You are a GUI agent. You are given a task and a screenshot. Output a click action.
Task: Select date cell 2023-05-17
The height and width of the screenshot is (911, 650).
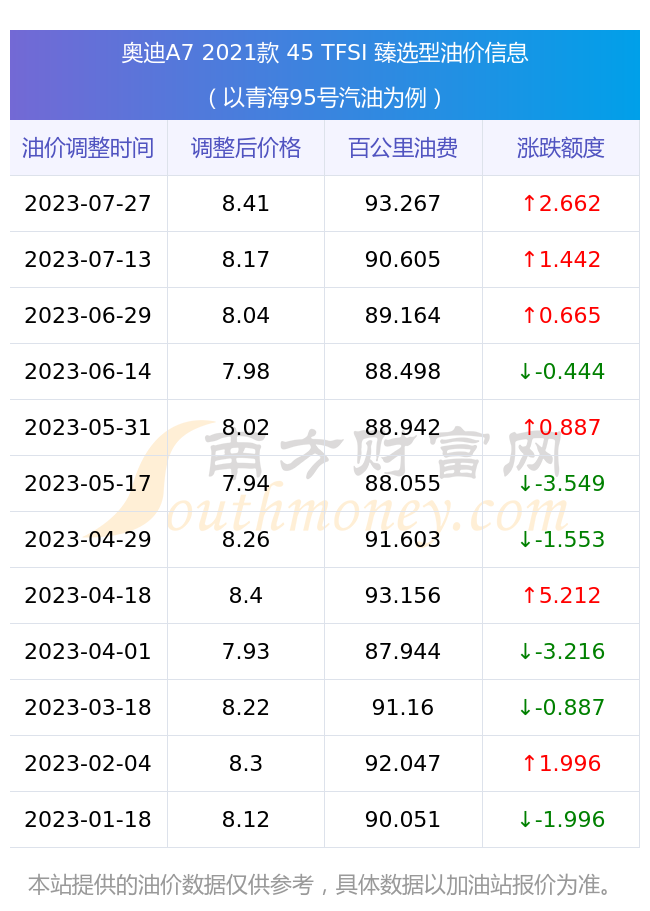coord(88,483)
